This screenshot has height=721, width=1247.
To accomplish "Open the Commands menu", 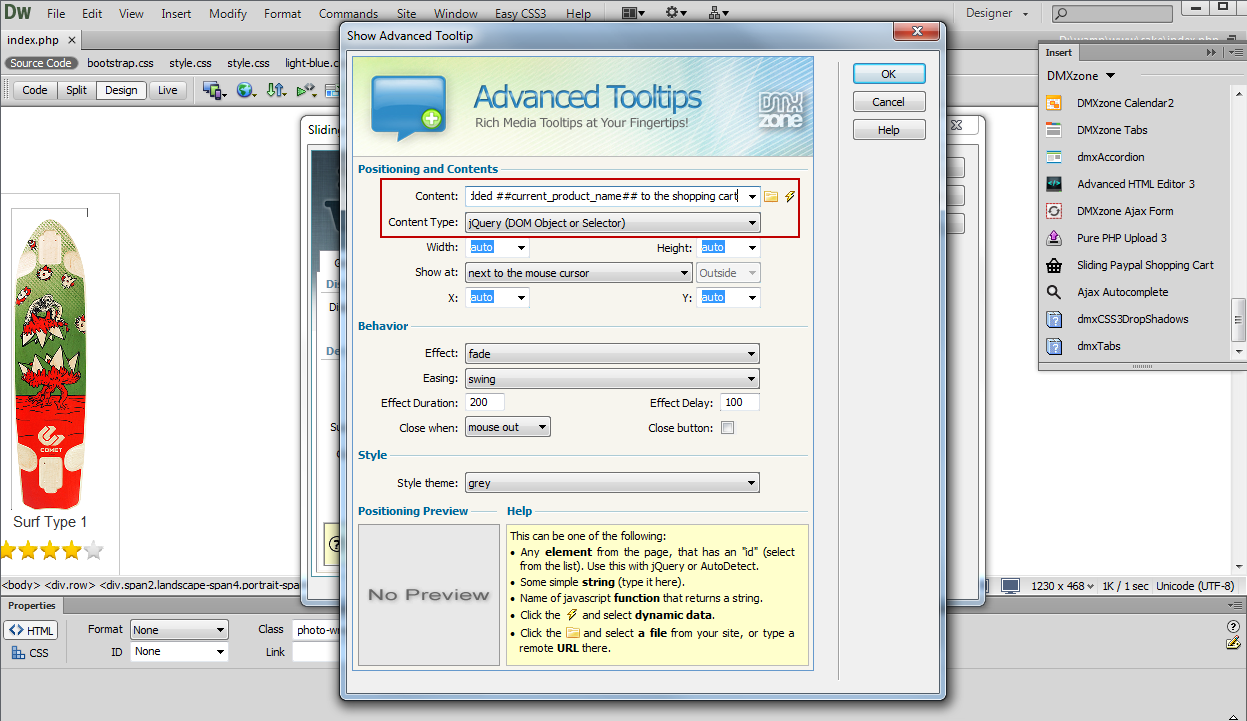I will [348, 14].
